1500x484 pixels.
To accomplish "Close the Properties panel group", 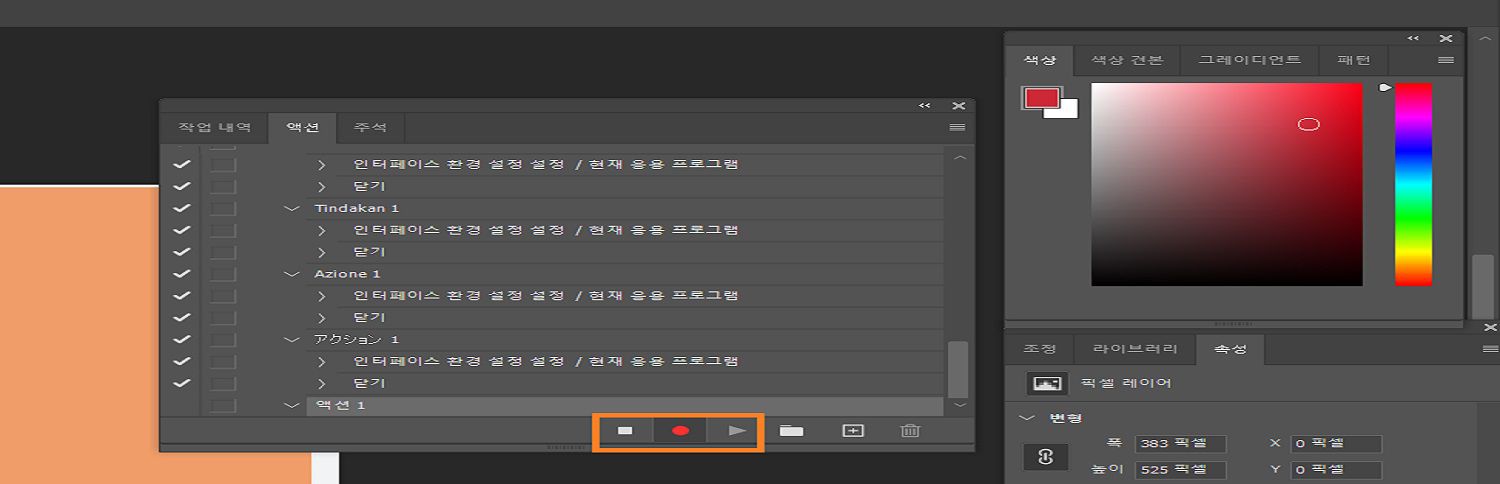I will click(1491, 327).
